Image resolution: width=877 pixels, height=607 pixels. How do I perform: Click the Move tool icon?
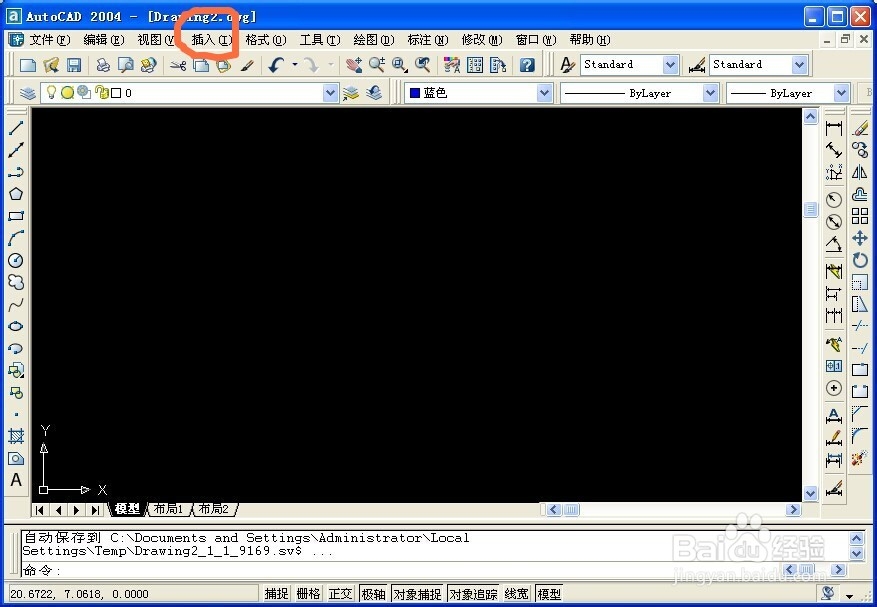pos(860,238)
